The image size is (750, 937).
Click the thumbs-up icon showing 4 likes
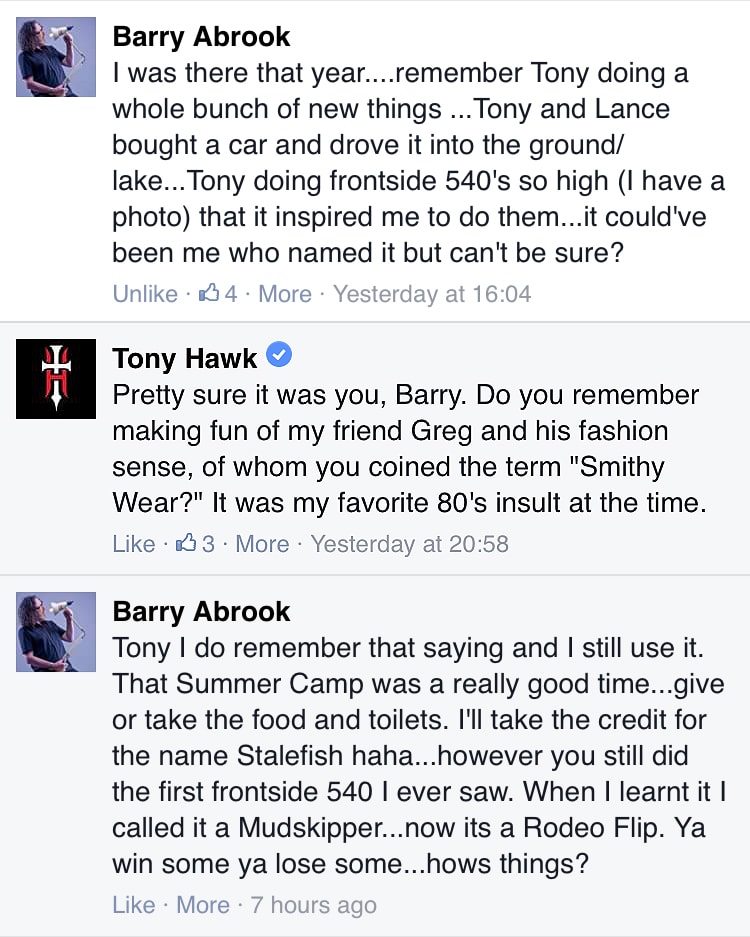coord(210,294)
